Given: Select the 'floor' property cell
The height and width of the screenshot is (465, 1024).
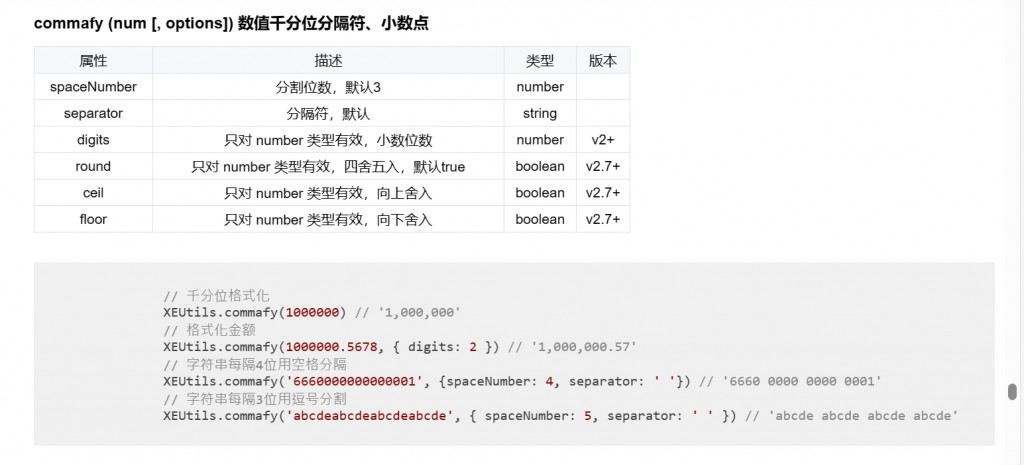Looking at the screenshot, I should tap(93, 219).
